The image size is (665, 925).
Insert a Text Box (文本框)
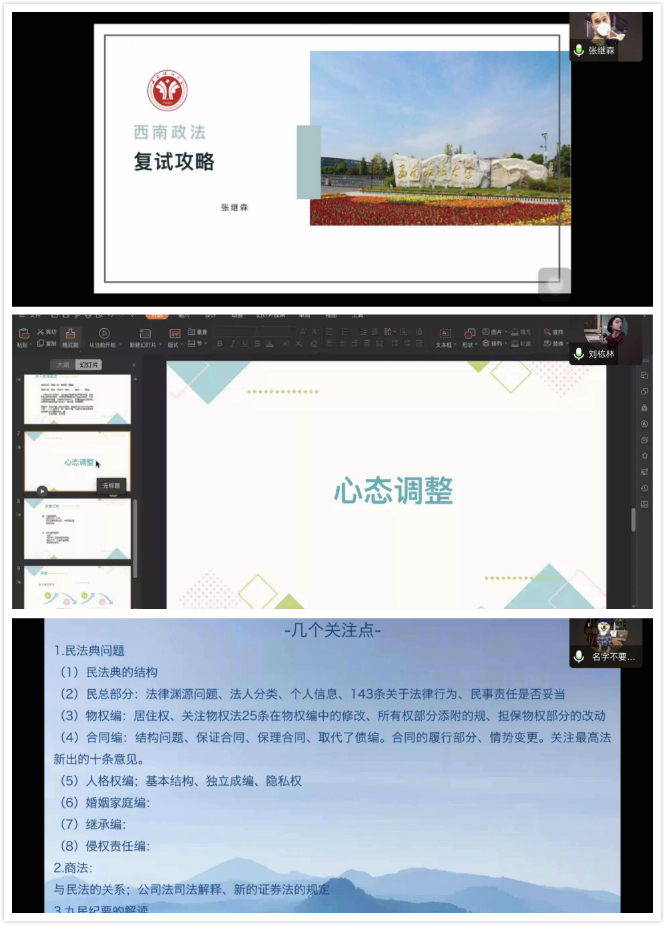tap(443, 336)
